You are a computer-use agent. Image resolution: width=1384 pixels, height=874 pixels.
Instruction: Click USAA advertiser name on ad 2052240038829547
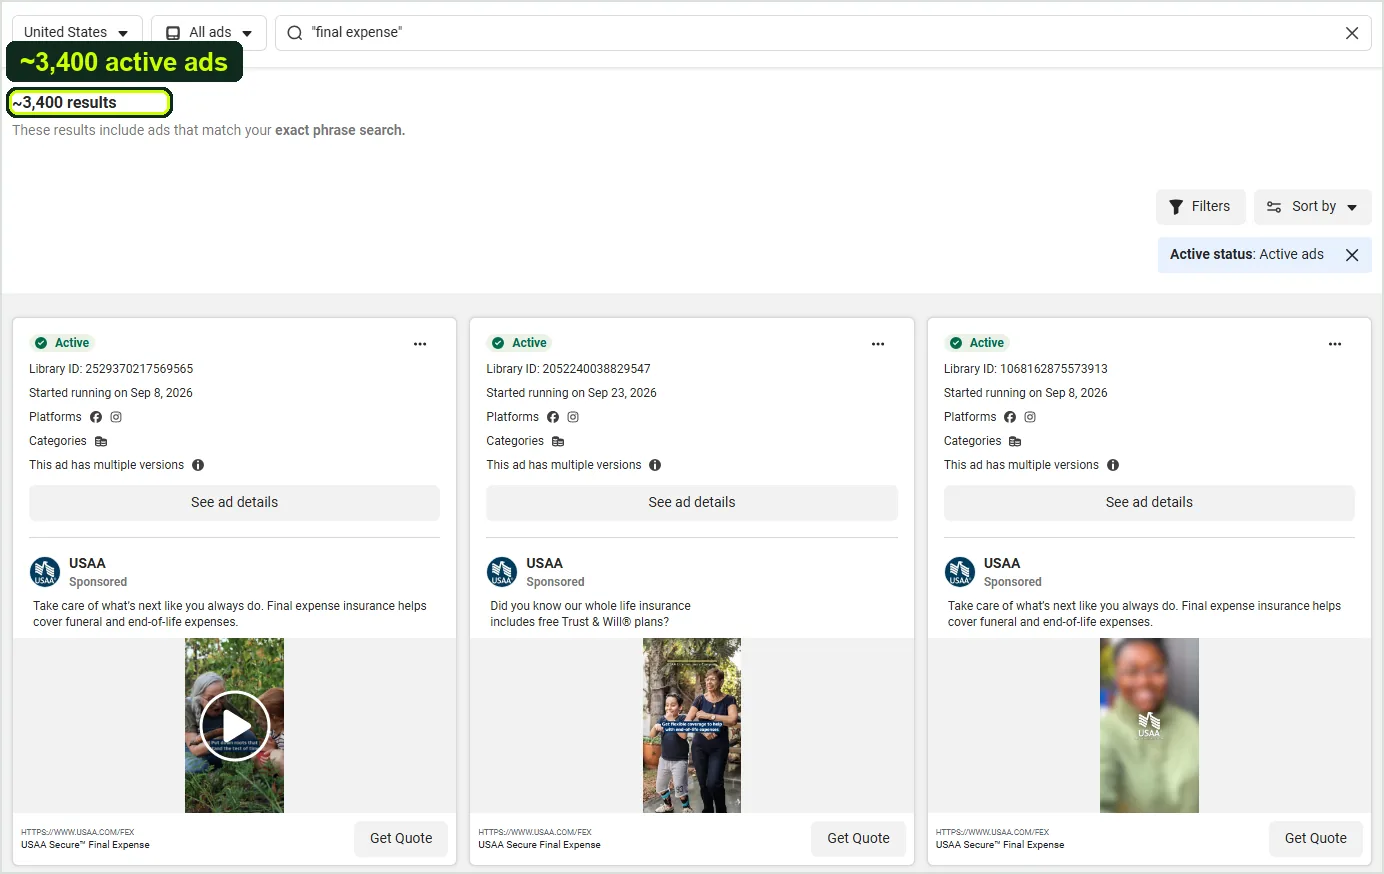tap(544, 563)
